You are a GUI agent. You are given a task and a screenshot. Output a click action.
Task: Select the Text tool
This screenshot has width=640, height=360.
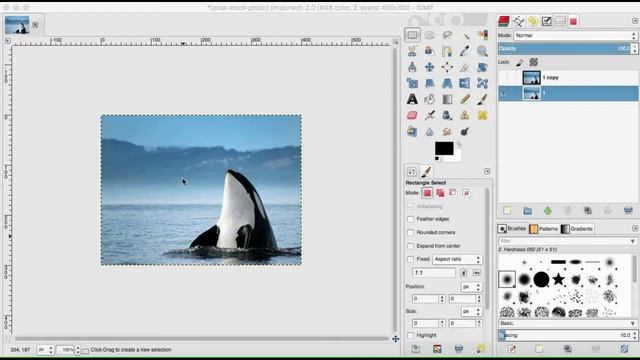412,99
